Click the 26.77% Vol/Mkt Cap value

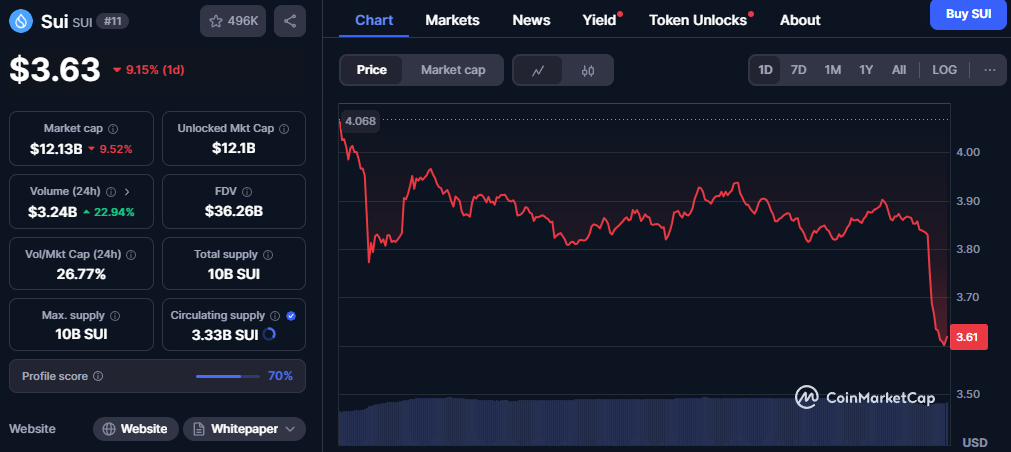tap(81, 274)
